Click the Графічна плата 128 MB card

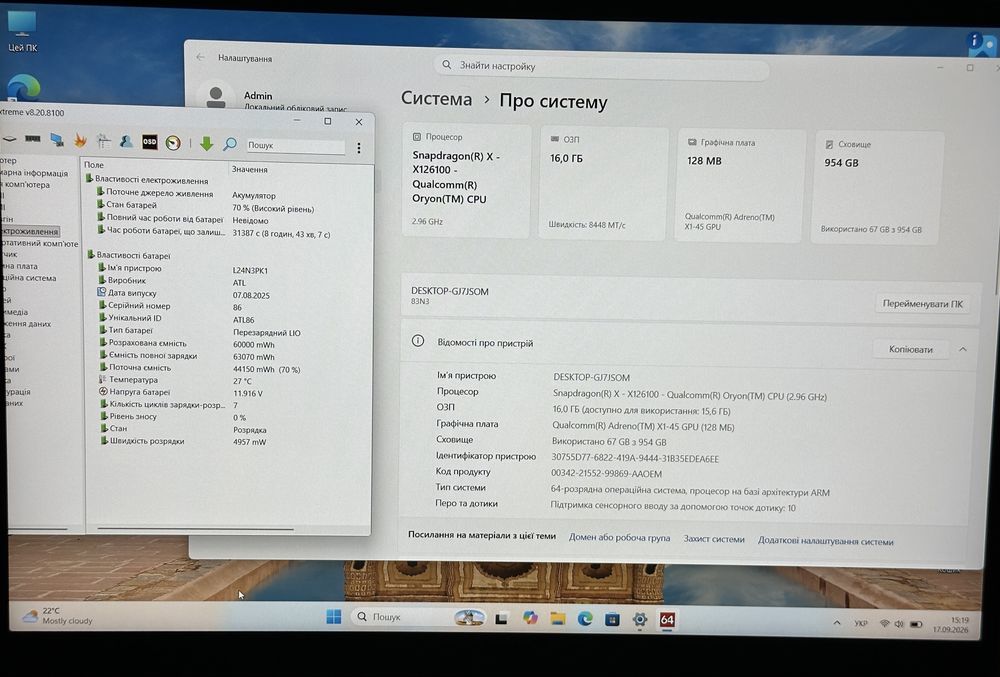739,186
